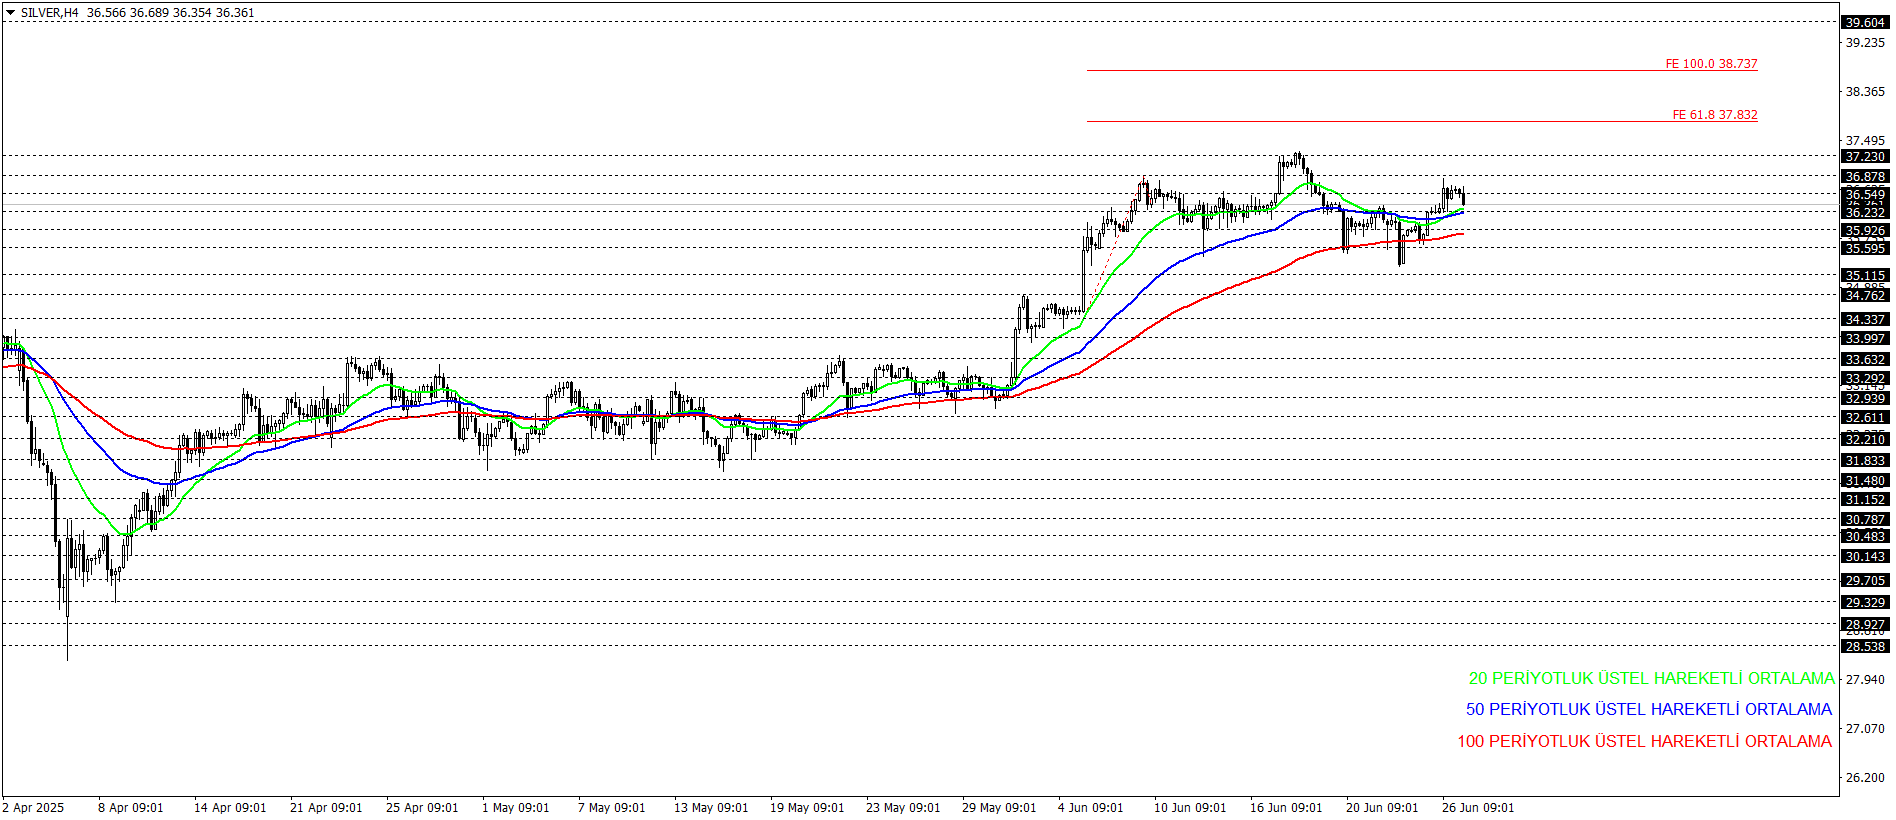This screenshot has width=1896, height=820.
Task: Click the 26.200 price axis value
Action: [1865, 778]
